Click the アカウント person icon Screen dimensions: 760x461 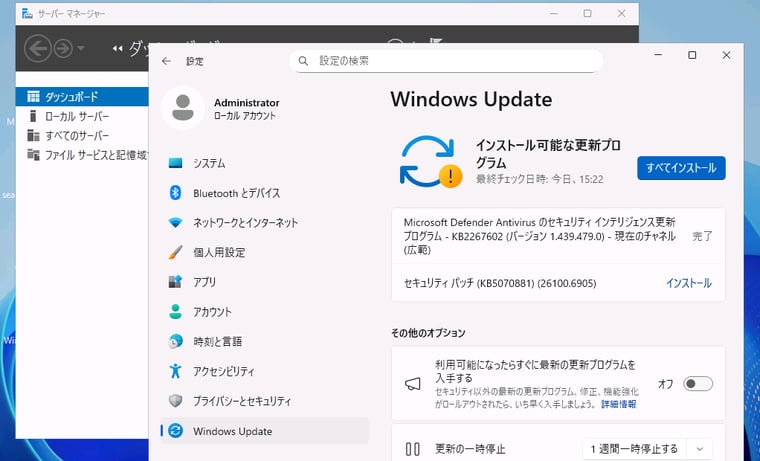point(175,312)
